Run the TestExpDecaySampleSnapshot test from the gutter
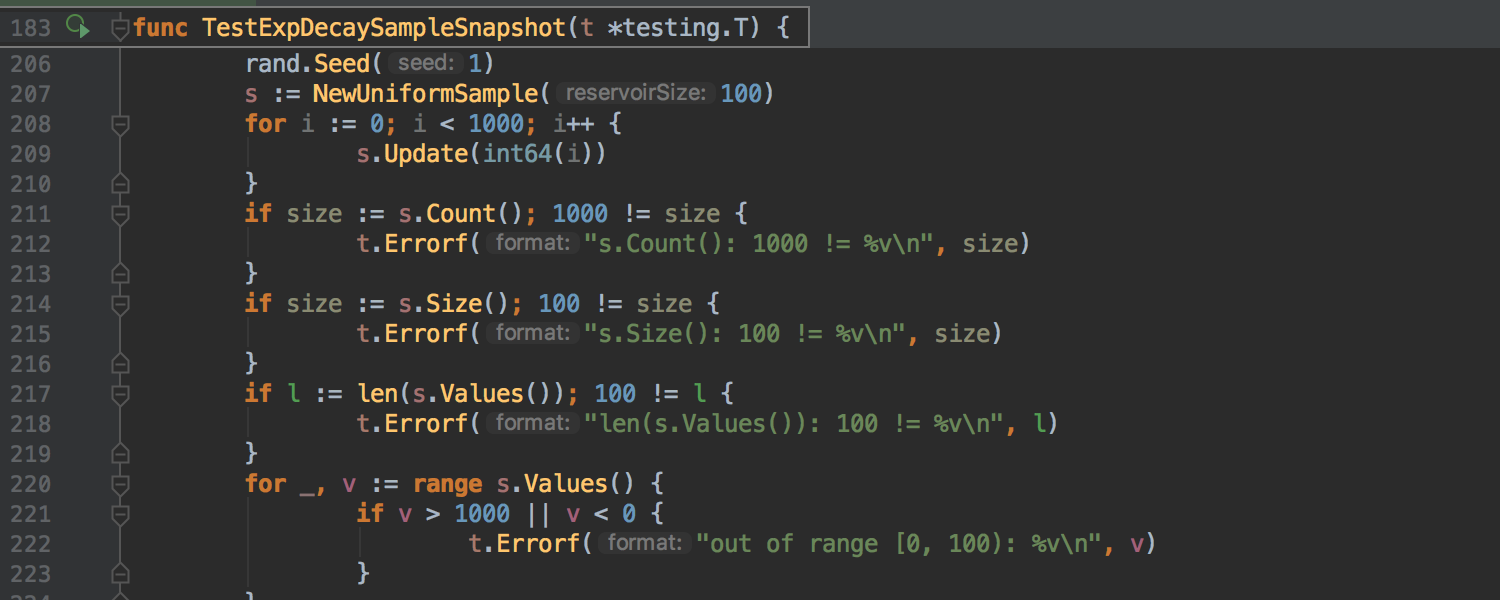This screenshot has height=600, width=1500. 77,26
